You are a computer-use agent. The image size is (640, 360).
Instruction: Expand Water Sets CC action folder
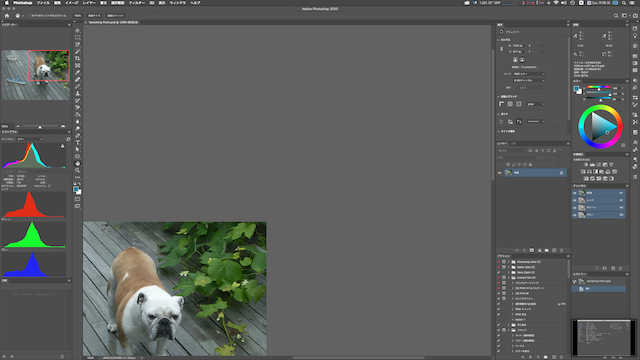tap(509, 267)
